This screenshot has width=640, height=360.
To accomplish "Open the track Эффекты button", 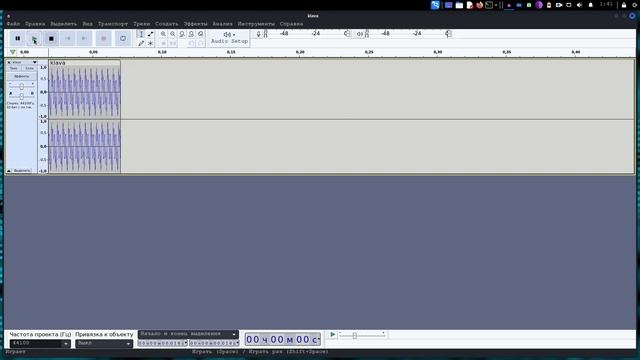I will [x=22, y=76].
